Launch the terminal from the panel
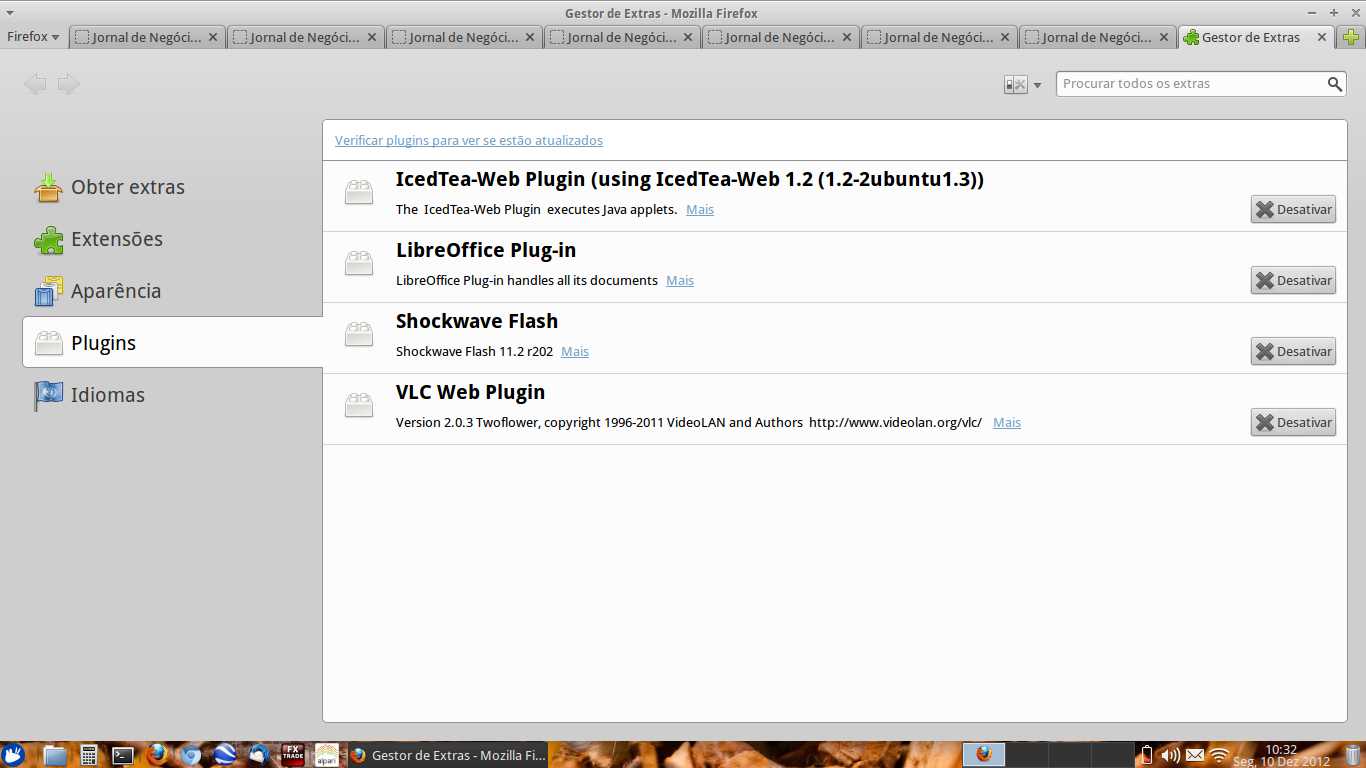Viewport: 1366px width, 768px height. (x=122, y=755)
